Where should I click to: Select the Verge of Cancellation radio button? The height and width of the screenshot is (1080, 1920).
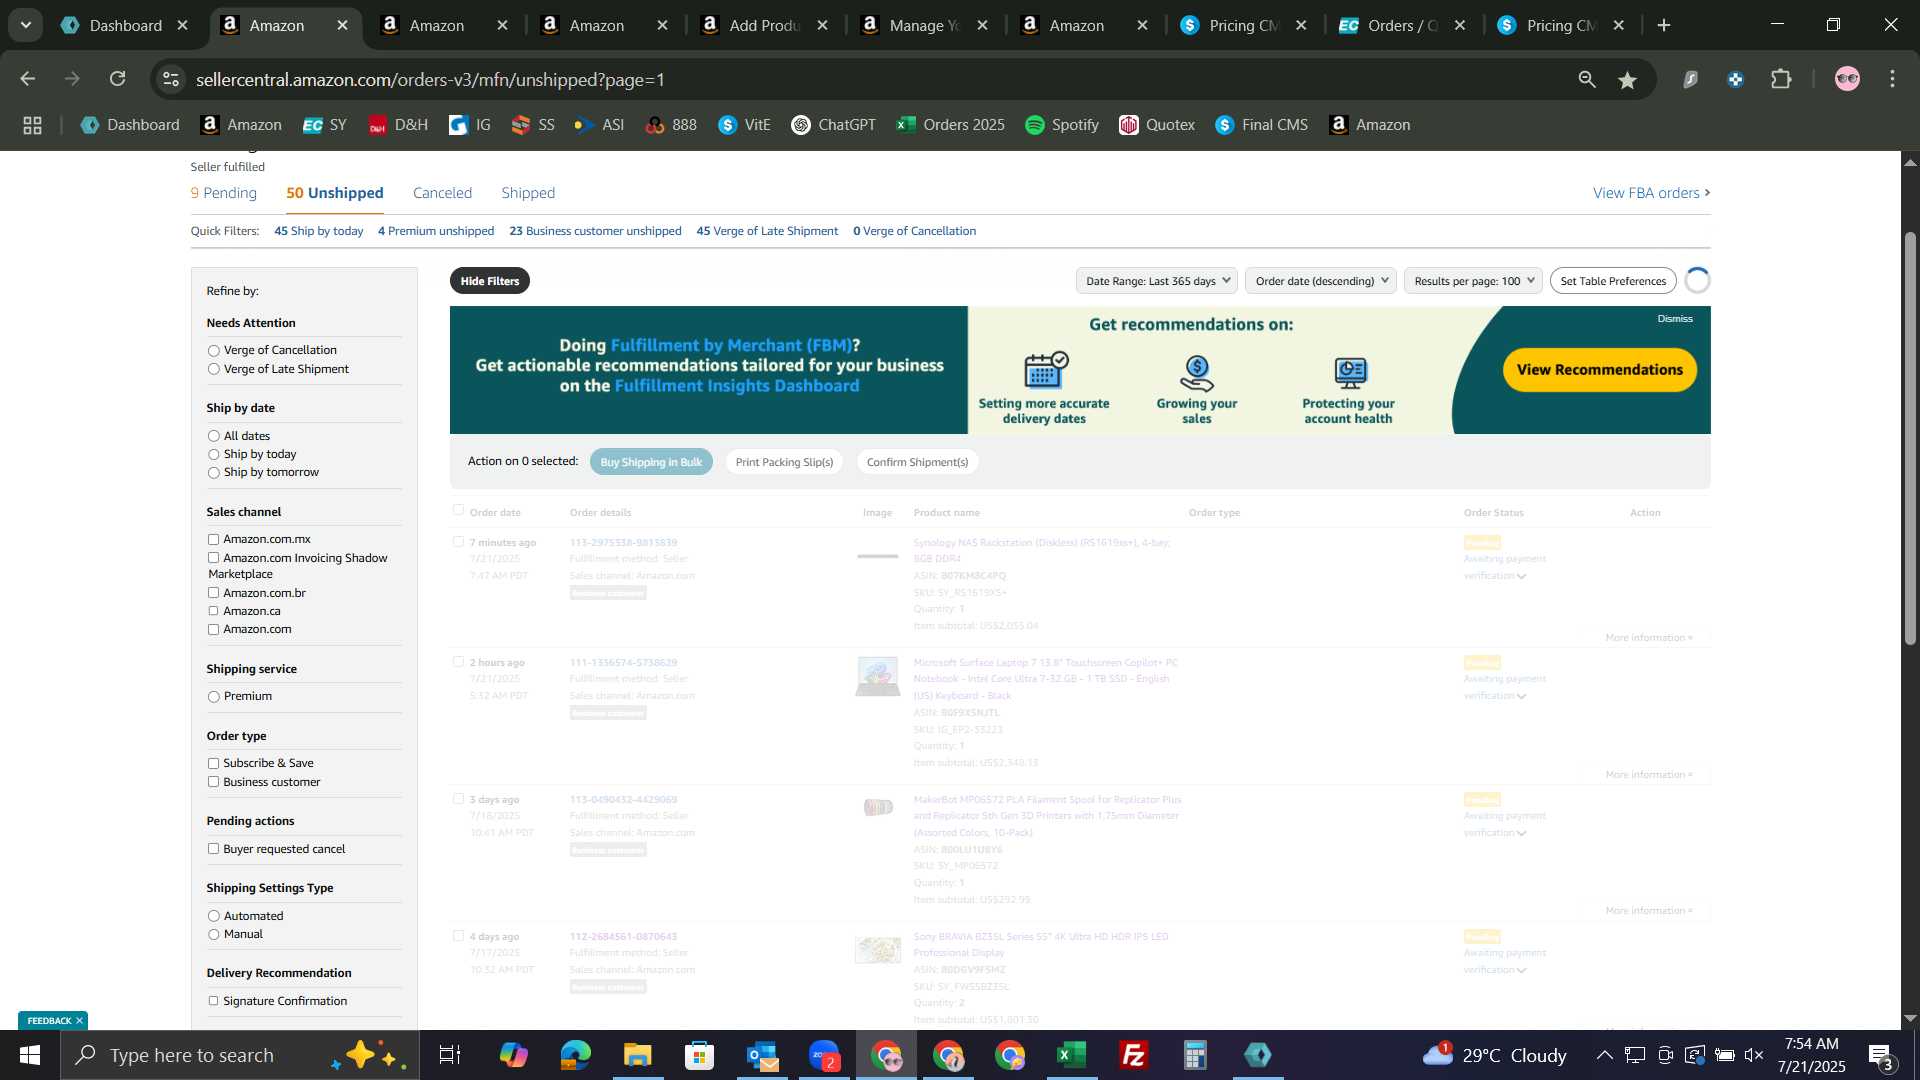click(213, 351)
